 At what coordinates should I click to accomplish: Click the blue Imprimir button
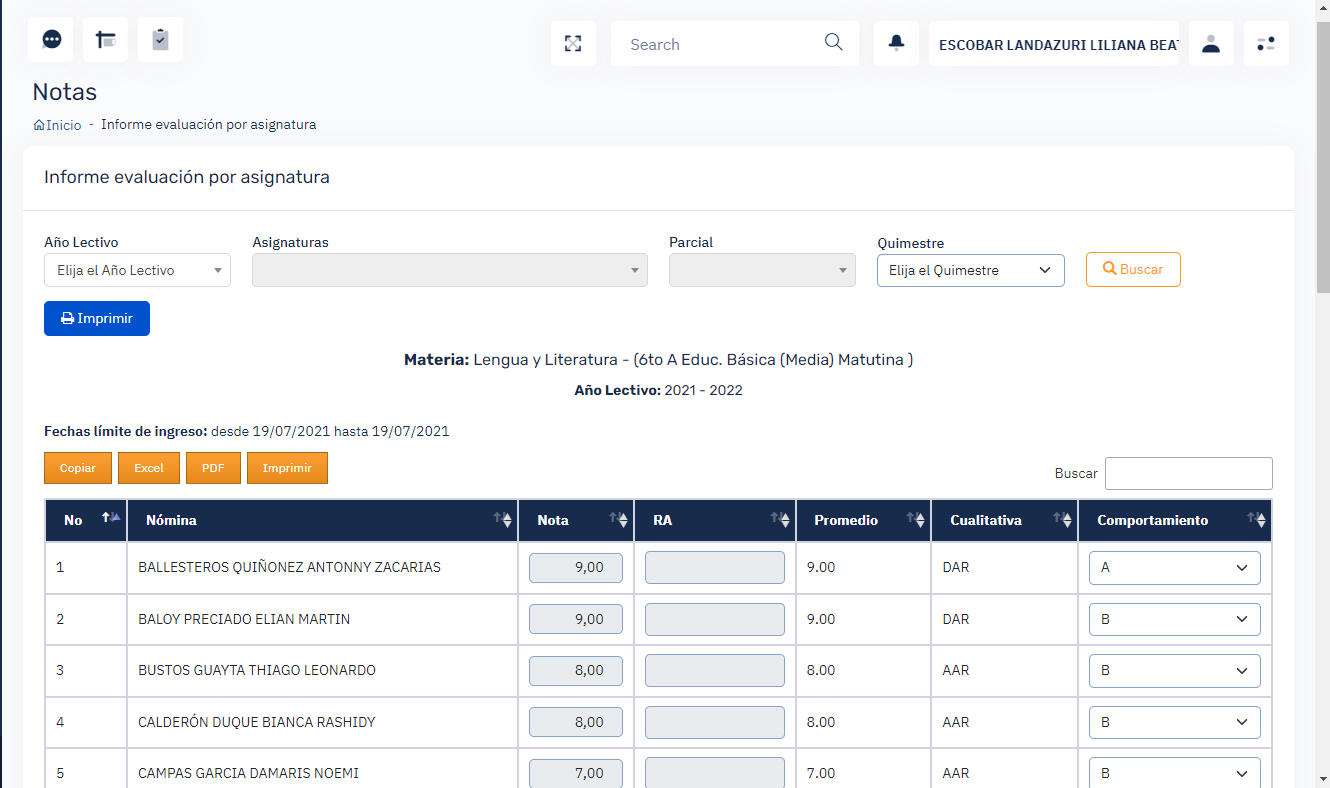click(x=97, y=318)
